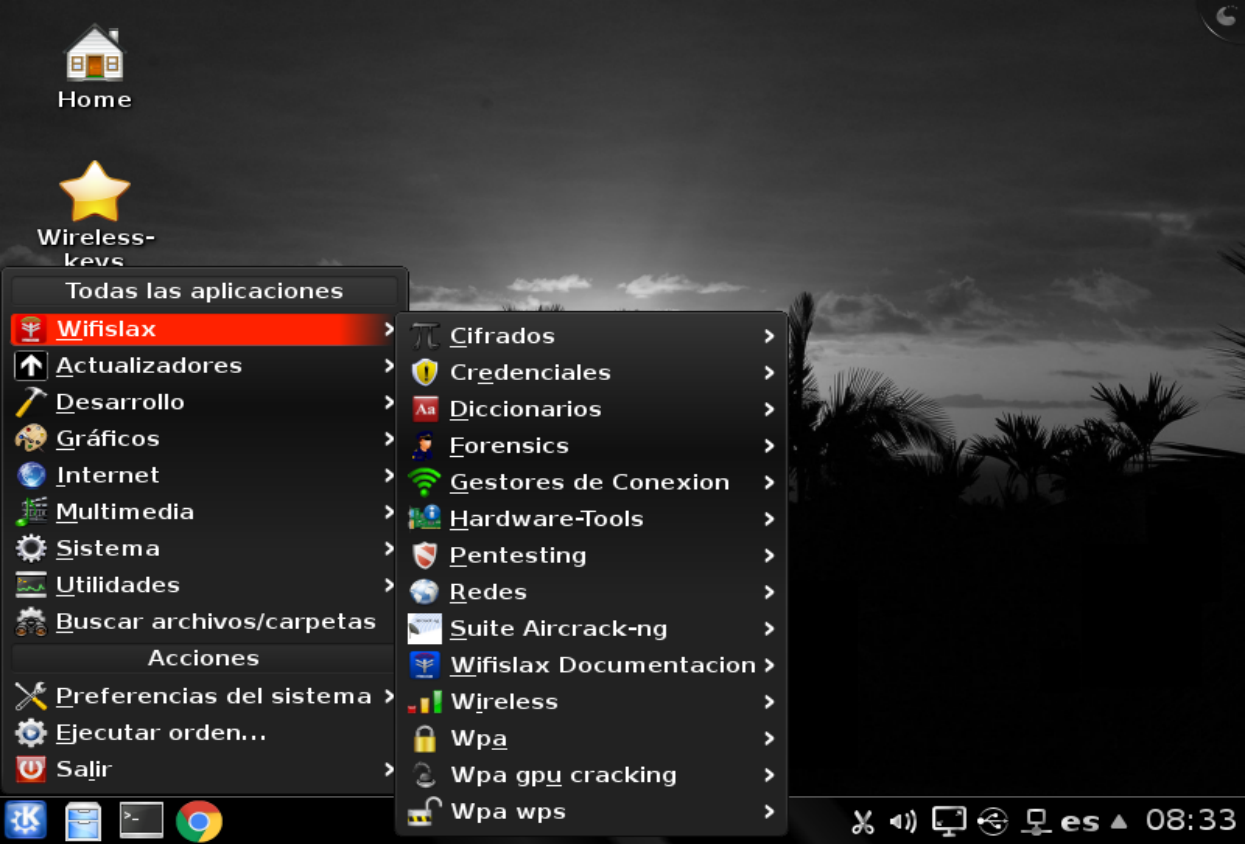Click the Internet globe icon
The image size is (1245, 844).
click(x=31, y=475)
